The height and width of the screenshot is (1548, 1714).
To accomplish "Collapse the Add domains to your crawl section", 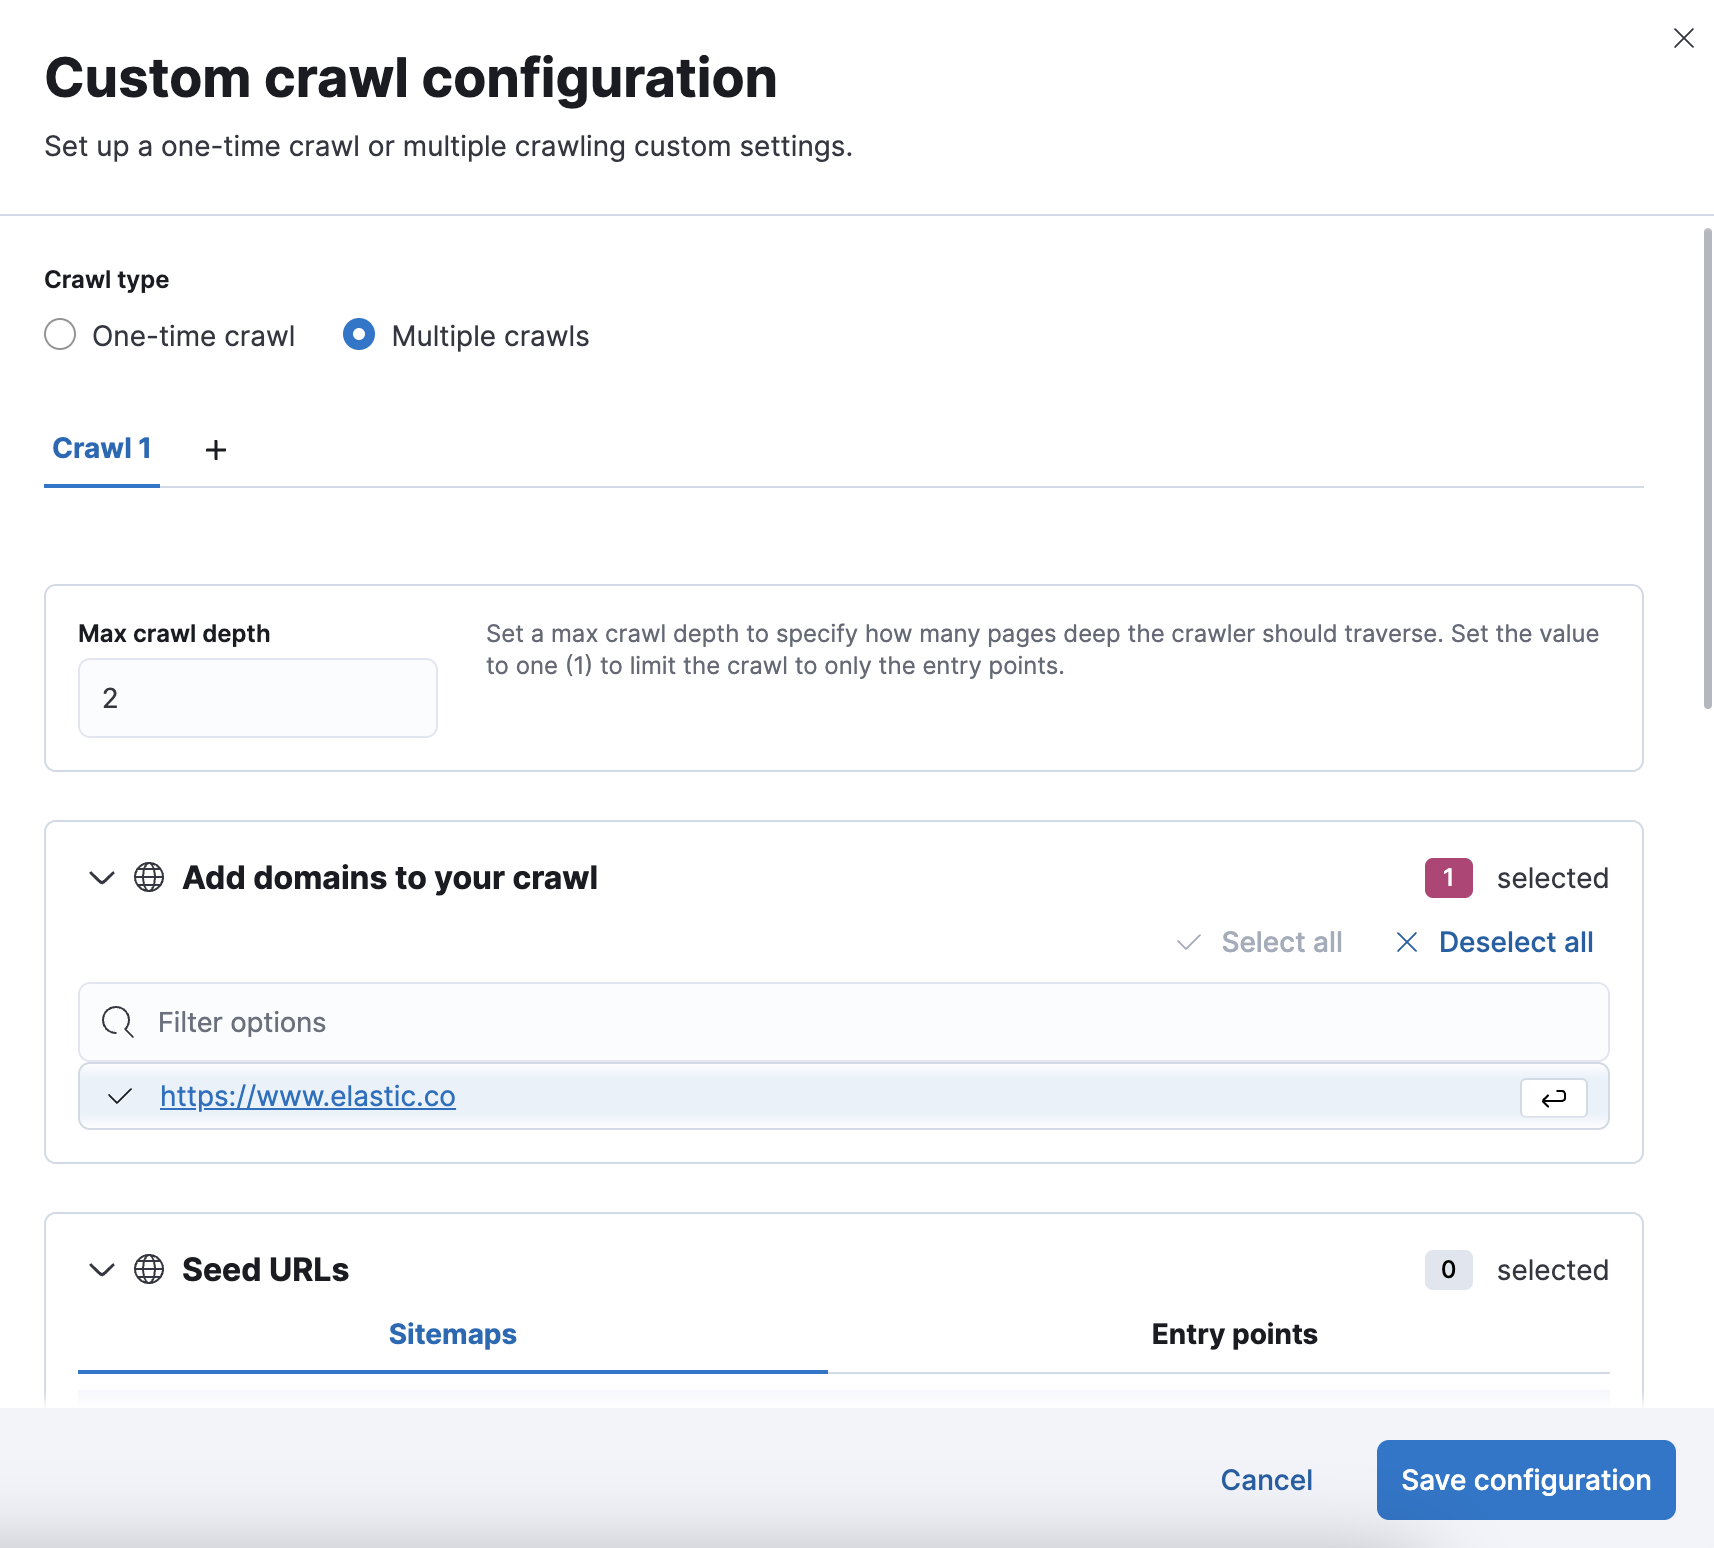I will click(101, 878).
